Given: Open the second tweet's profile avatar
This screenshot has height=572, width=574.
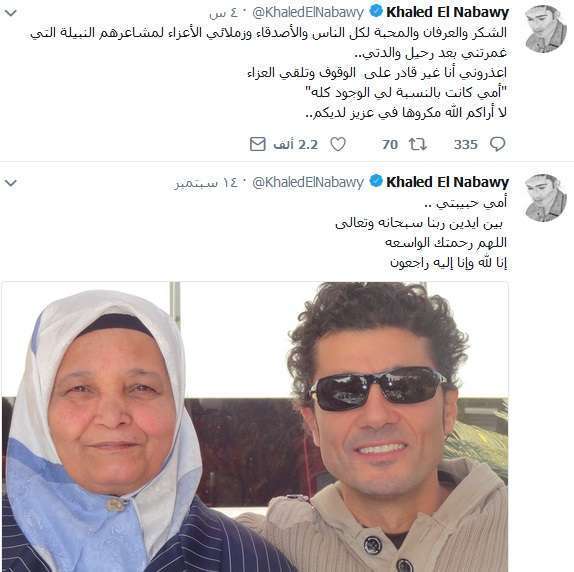Looking at the screenshot, I should point(545,198).
